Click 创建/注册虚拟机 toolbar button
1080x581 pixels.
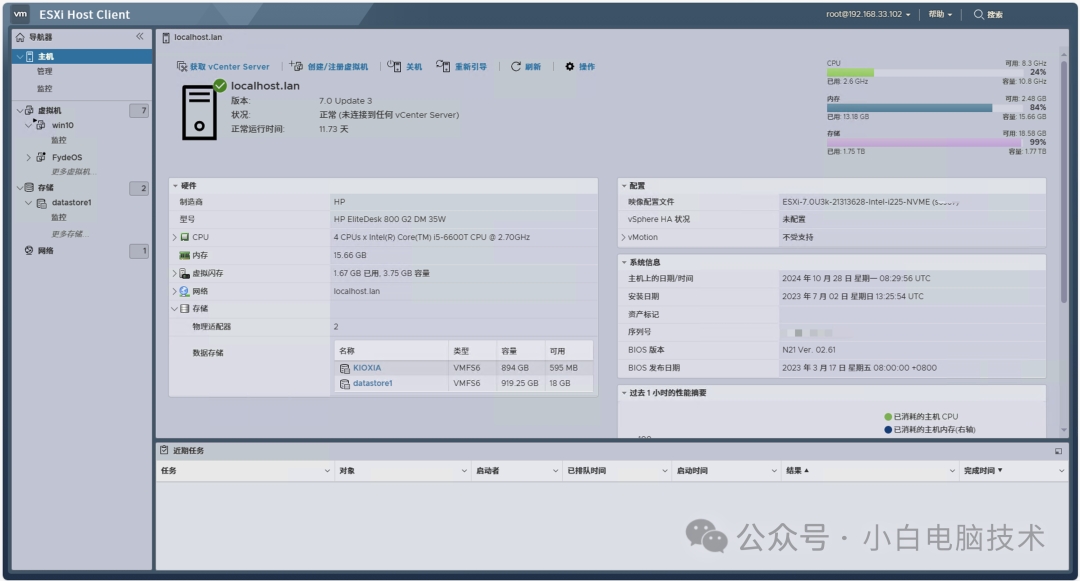329,67
